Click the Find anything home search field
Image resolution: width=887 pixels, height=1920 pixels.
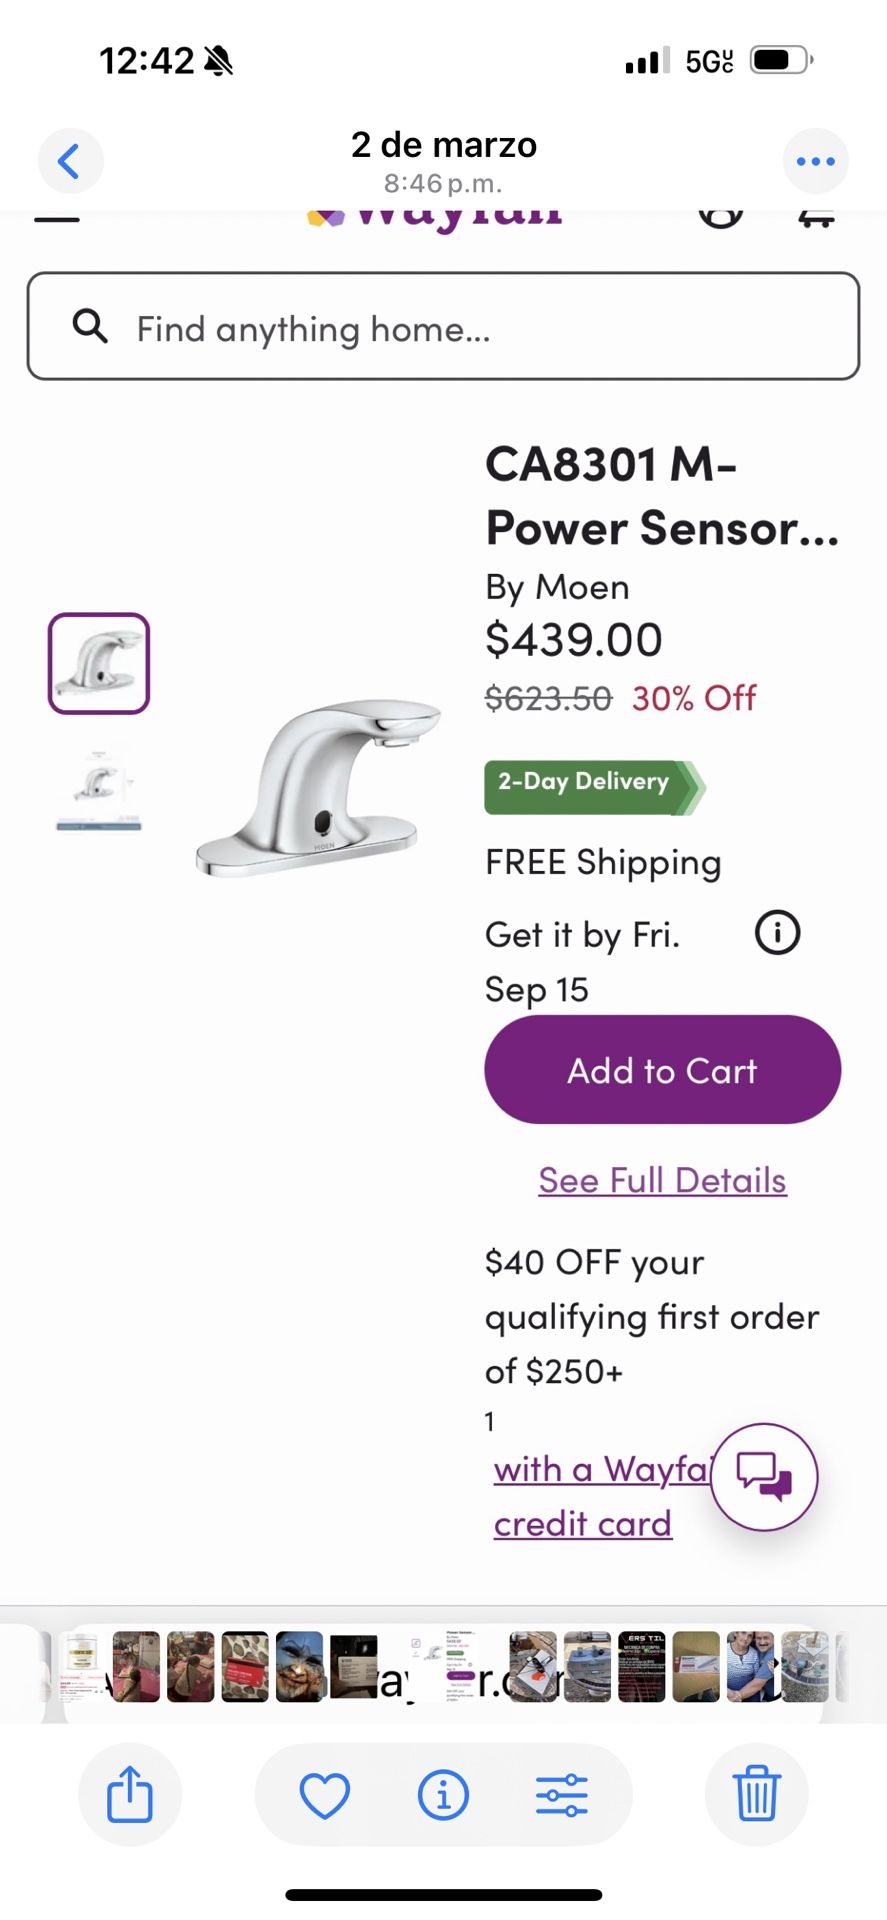480,327
